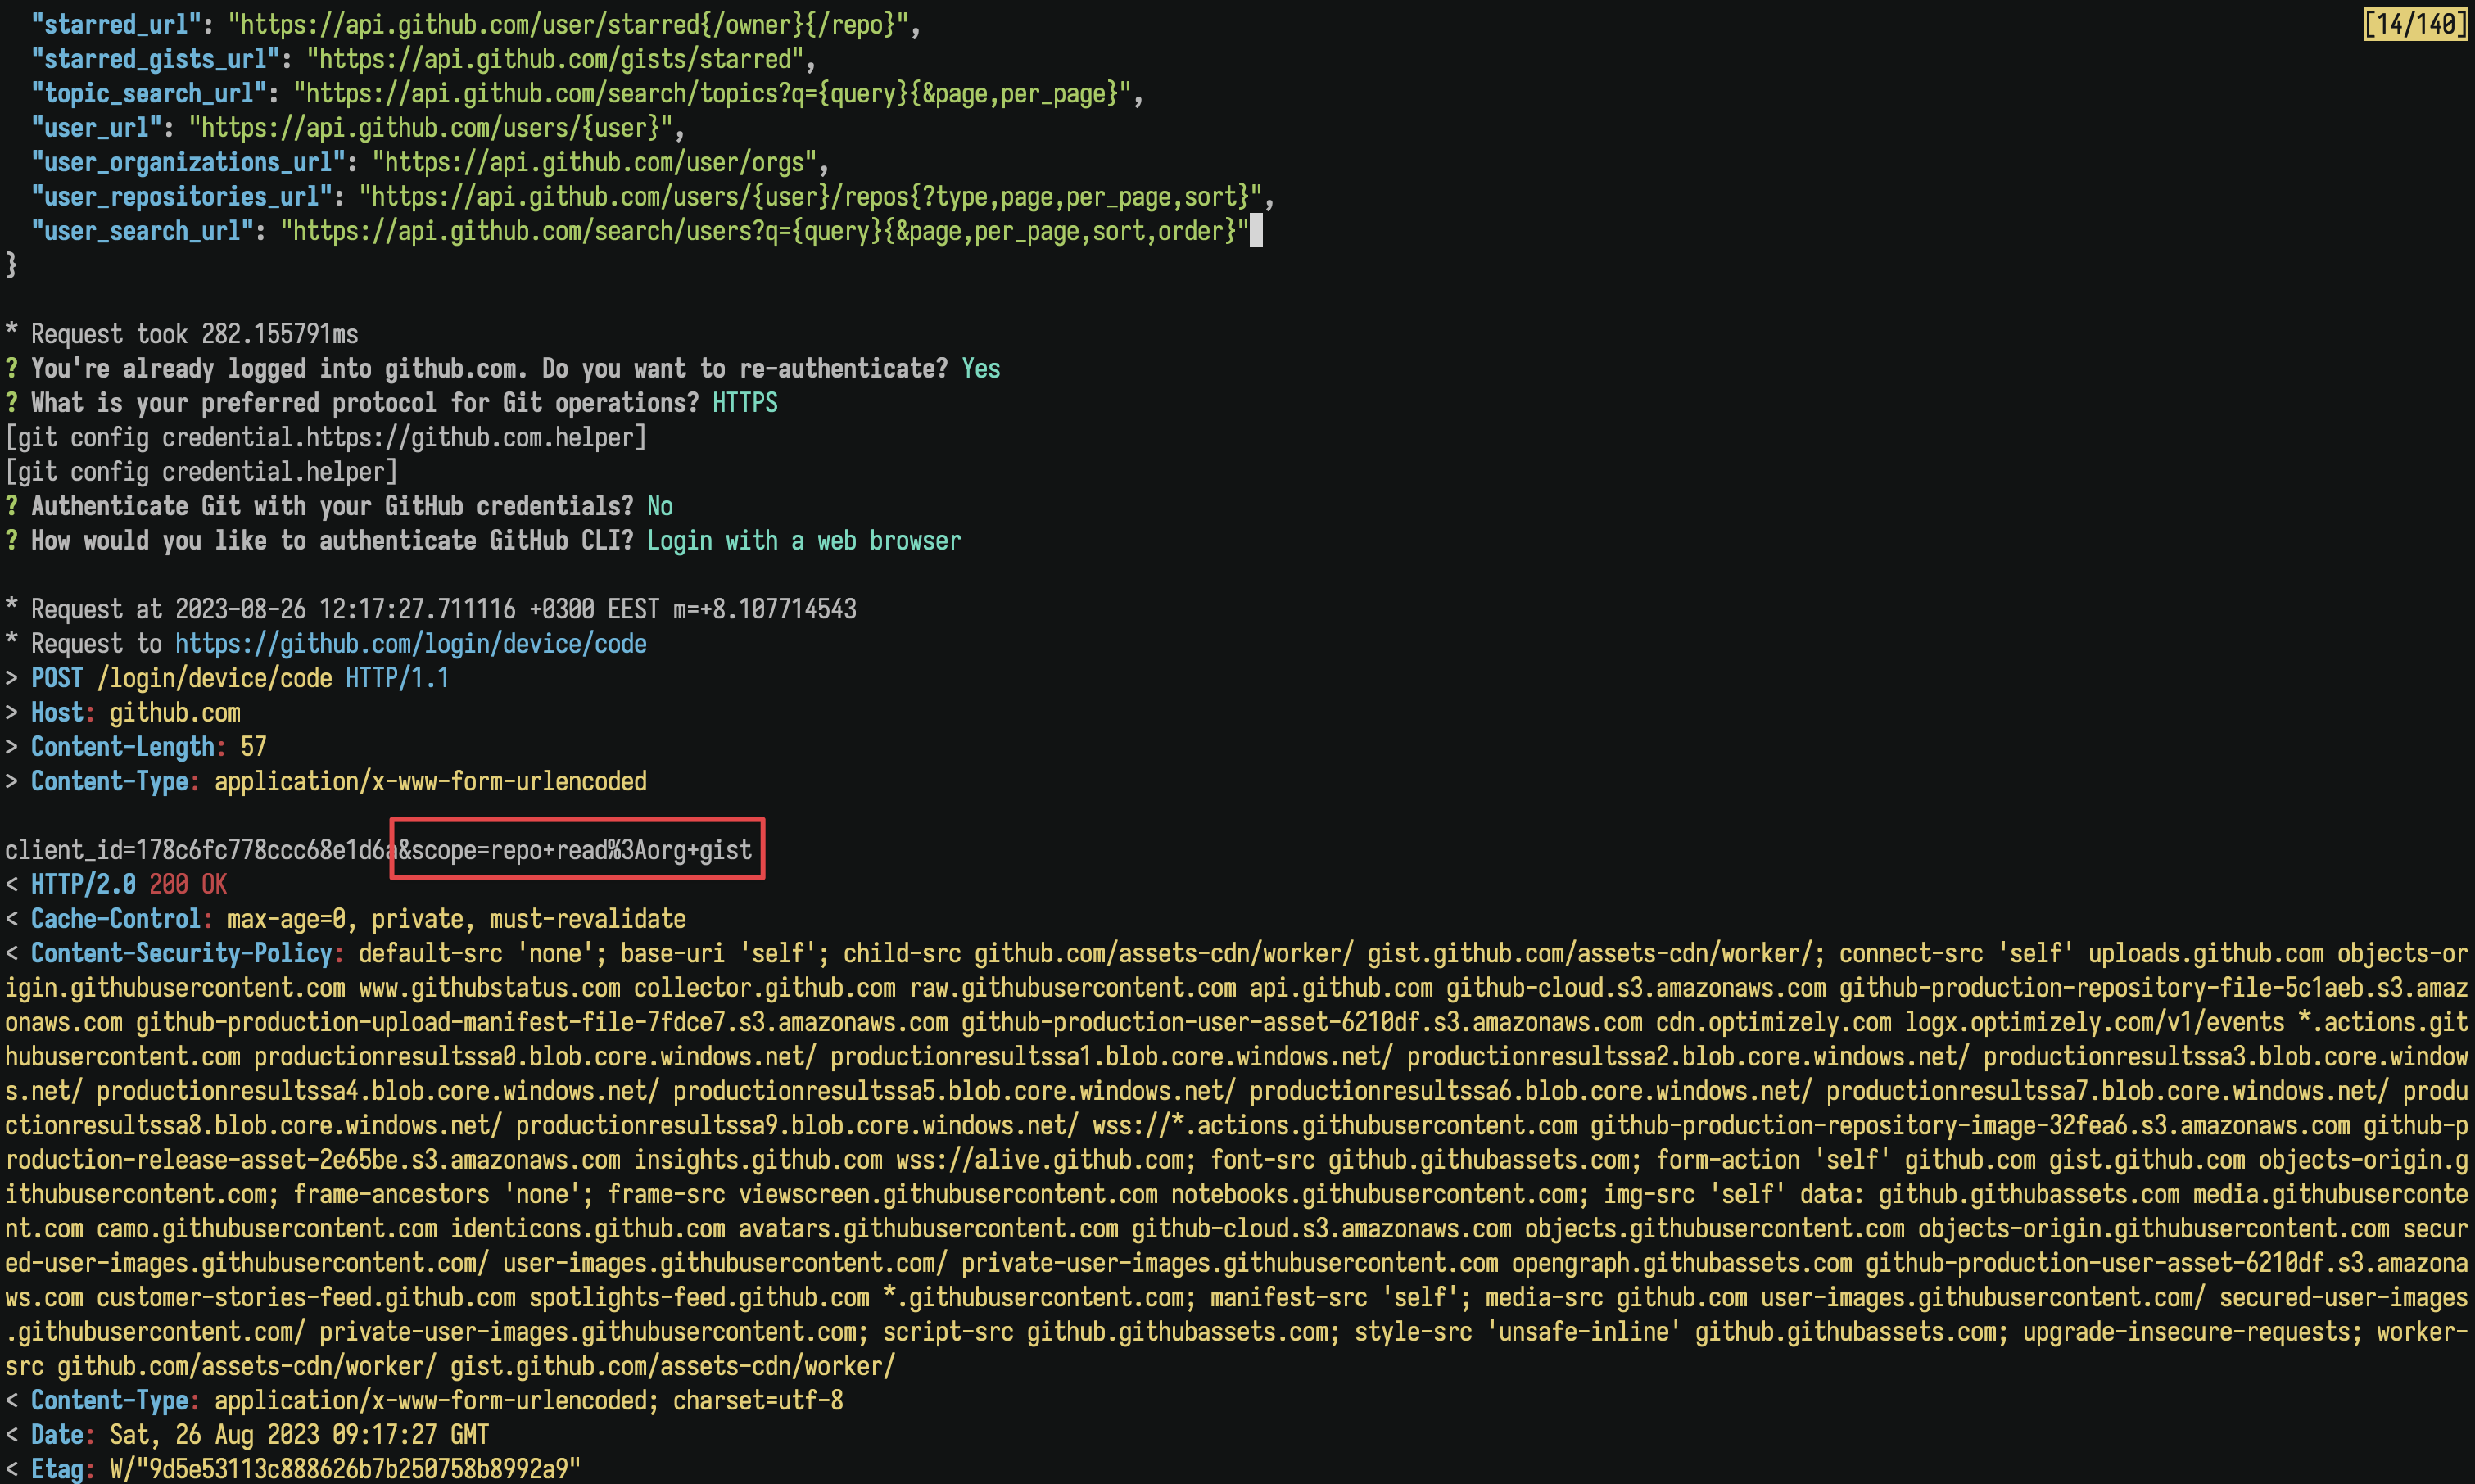Click the git config credential.https://github.com.helper line

click(326, 437)
